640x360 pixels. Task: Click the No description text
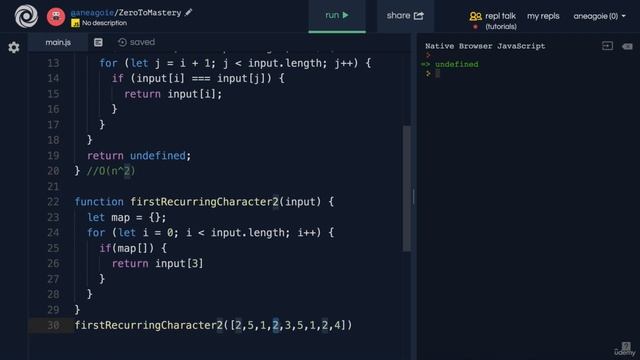point(104,23)
